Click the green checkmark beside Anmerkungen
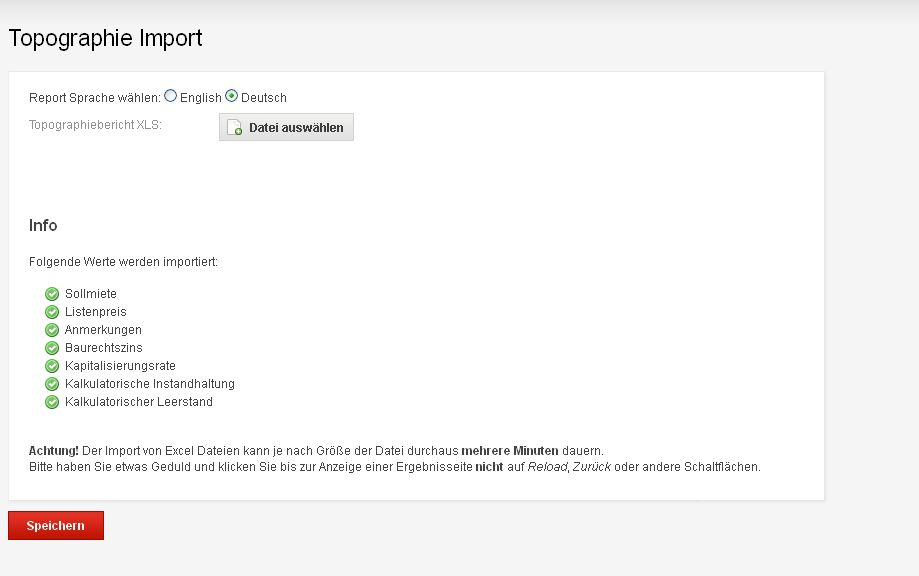Image resolution: width=919 pixels, height=576 pixels. pos(52,330)
